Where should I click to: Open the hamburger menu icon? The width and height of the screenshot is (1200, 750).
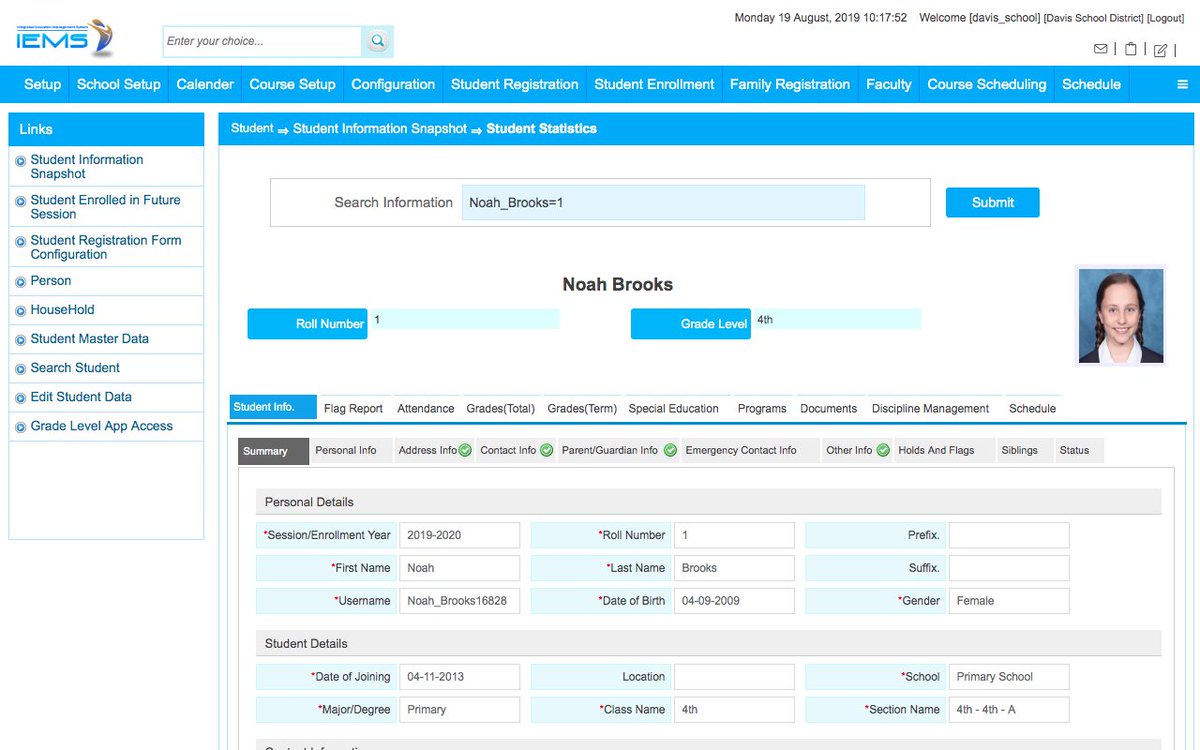(x=1182, y=85)
